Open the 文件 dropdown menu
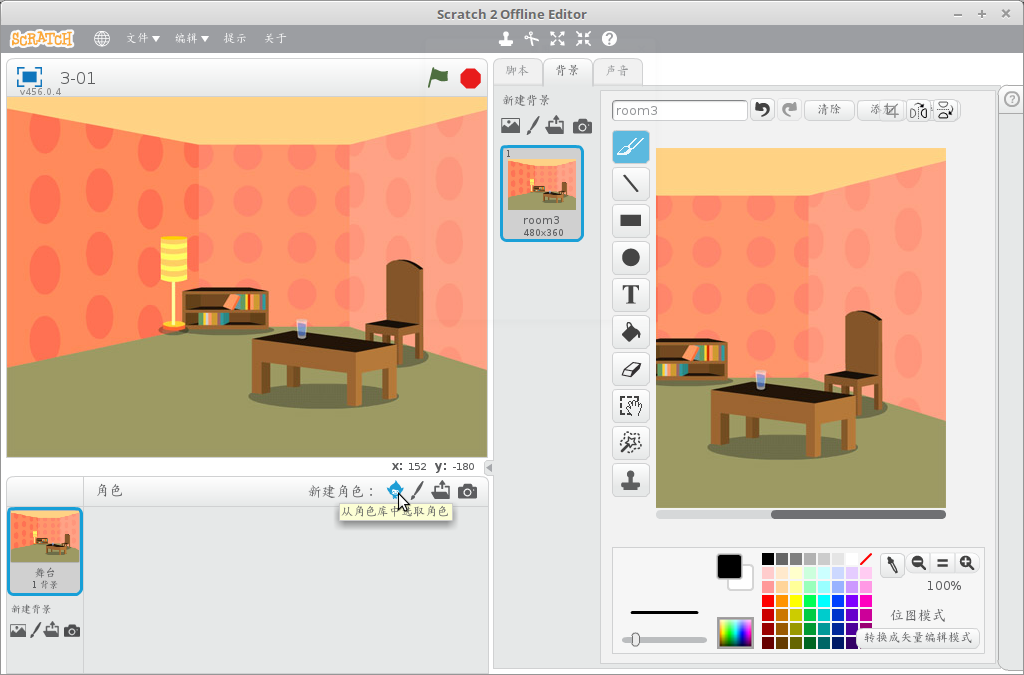Image resolution: width=1024 pixels, height=675 pixels. 143,39
